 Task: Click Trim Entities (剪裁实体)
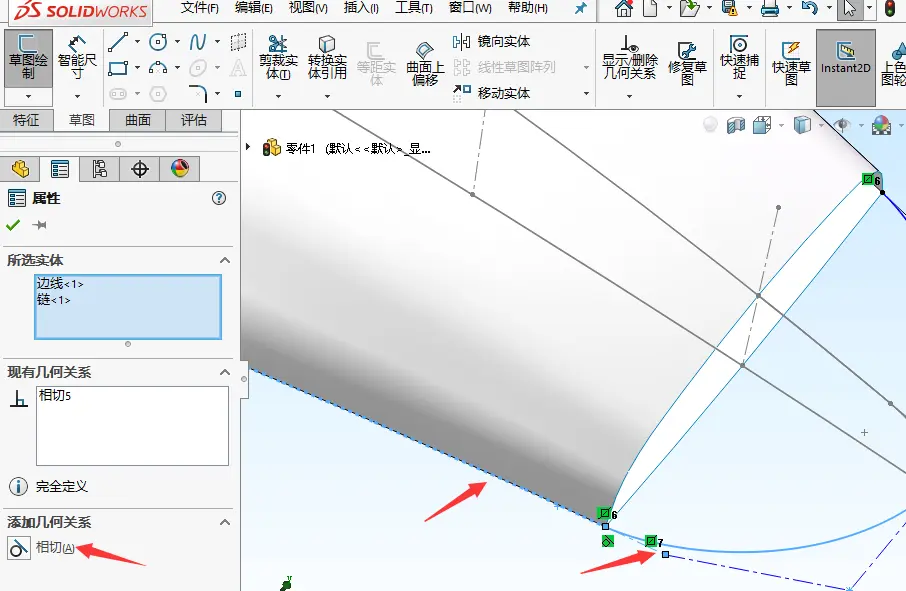(x=278, y=58)
